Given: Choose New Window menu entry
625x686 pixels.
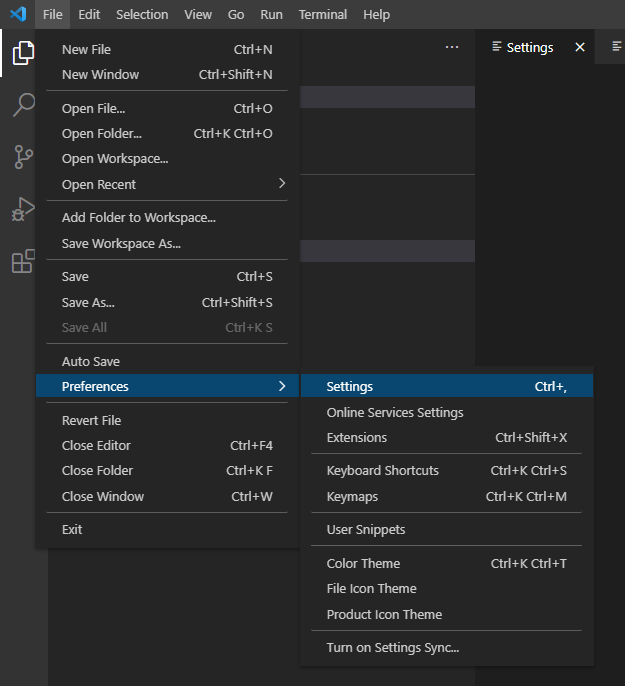Looking at the screenshot, I should (x=168, y=74).
